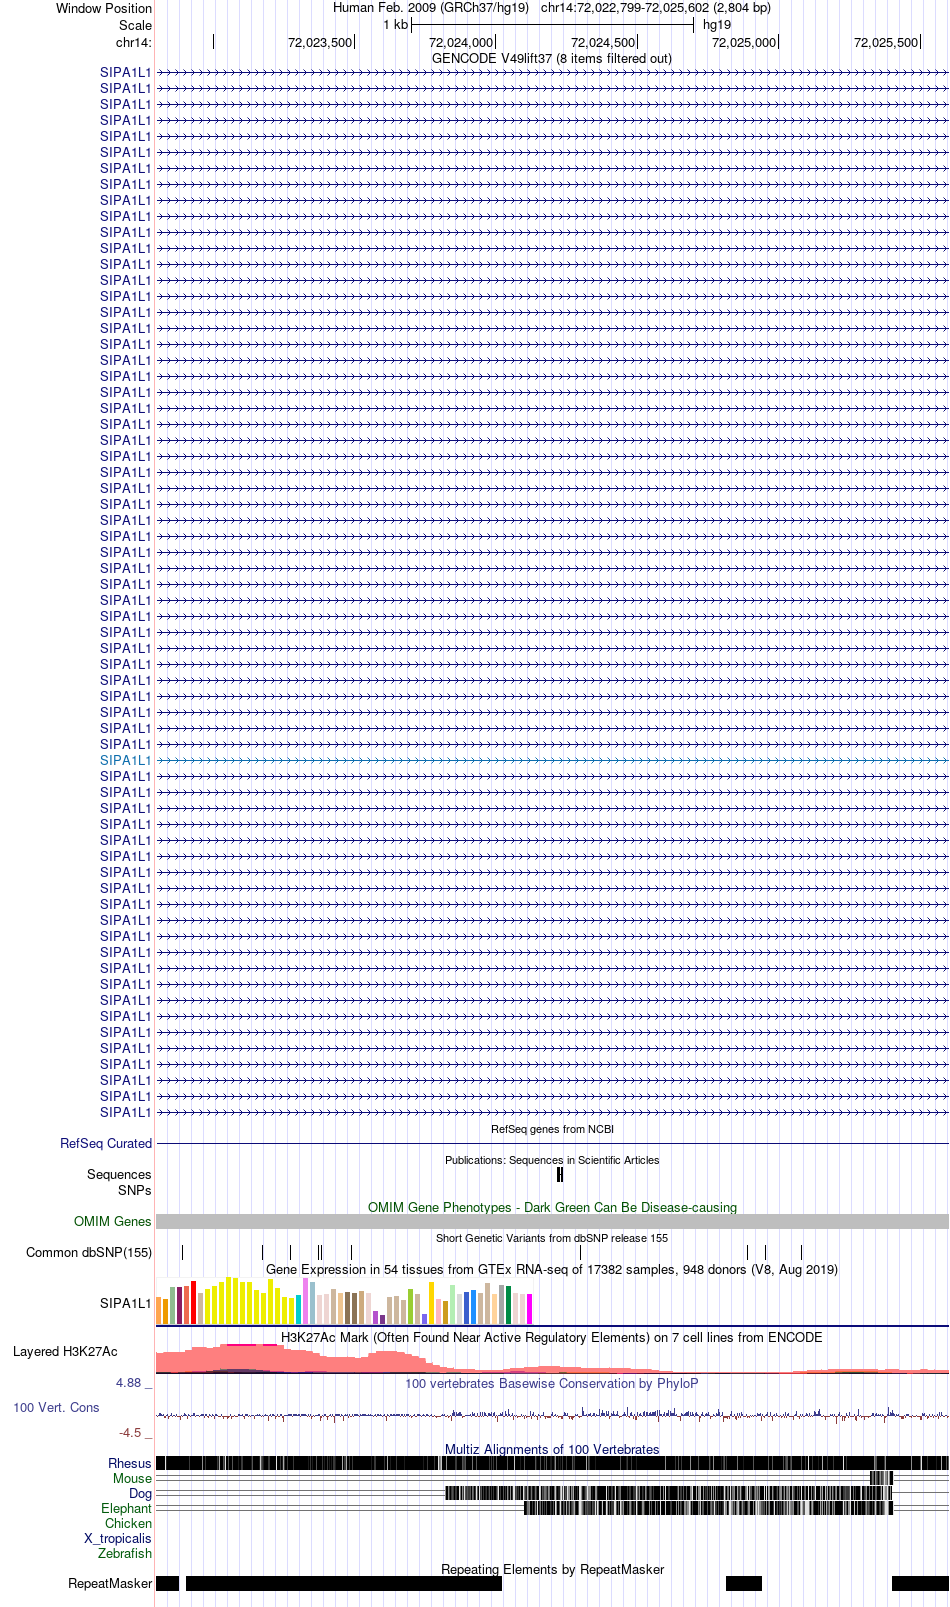Screen dimensions: 950x1607
Task: Click the GTEx Gene Expression track title
Action: tap(552, 1269)
